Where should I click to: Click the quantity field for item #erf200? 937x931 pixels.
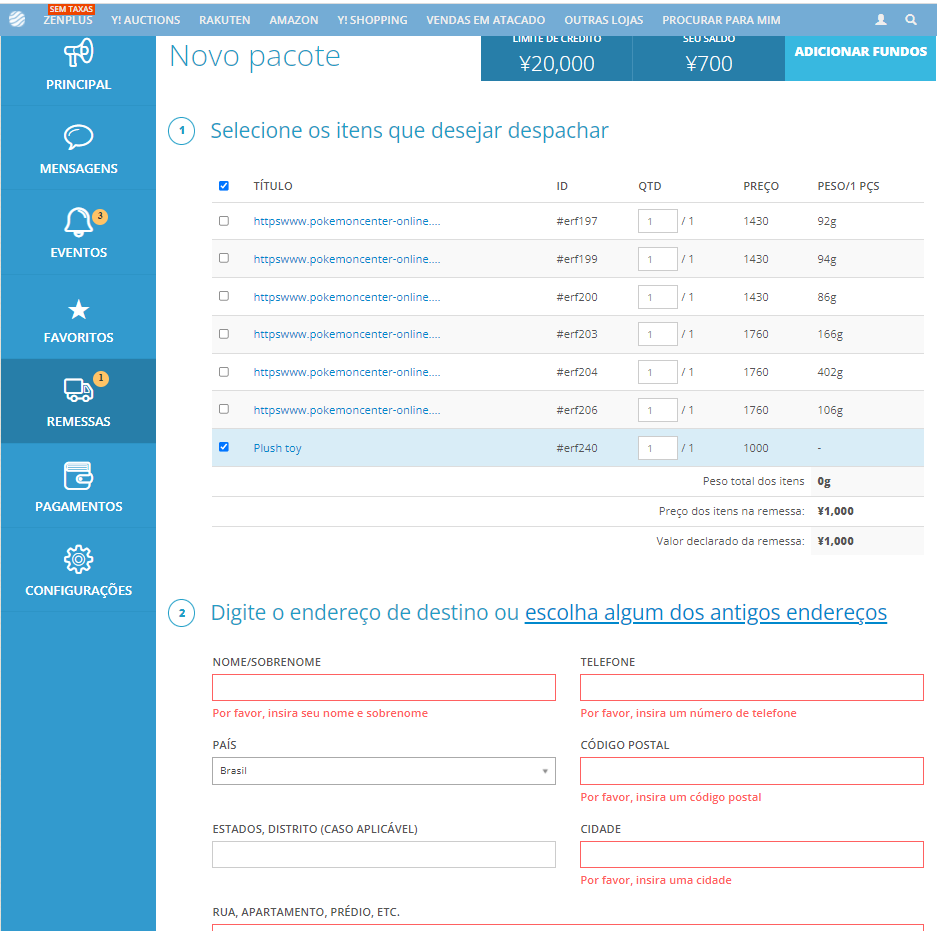click(657, 297)
